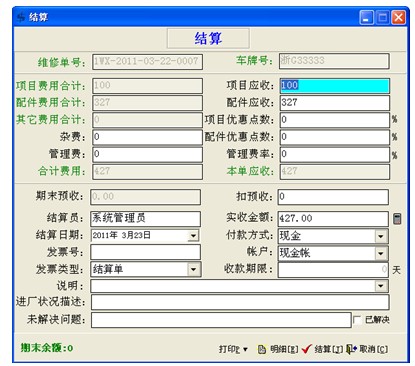Click the 明细 details document icon

click(x=262, y=349)
